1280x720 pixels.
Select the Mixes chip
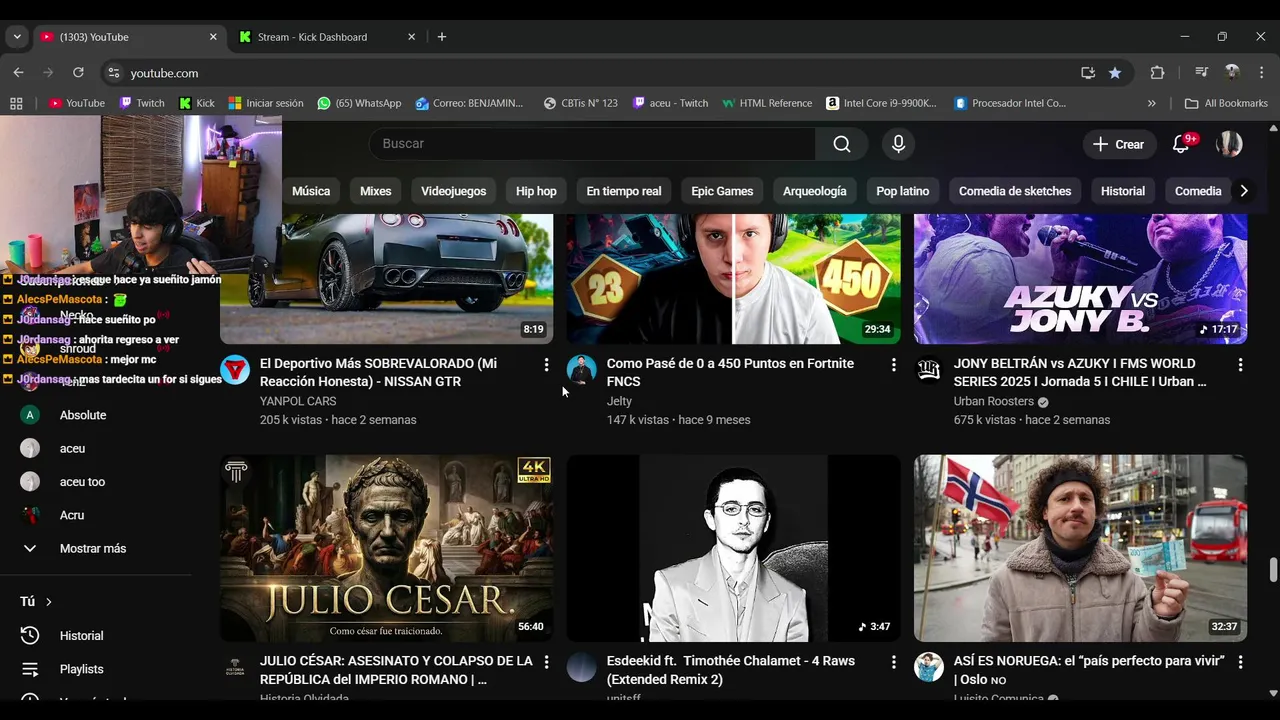tap(376, 191)
